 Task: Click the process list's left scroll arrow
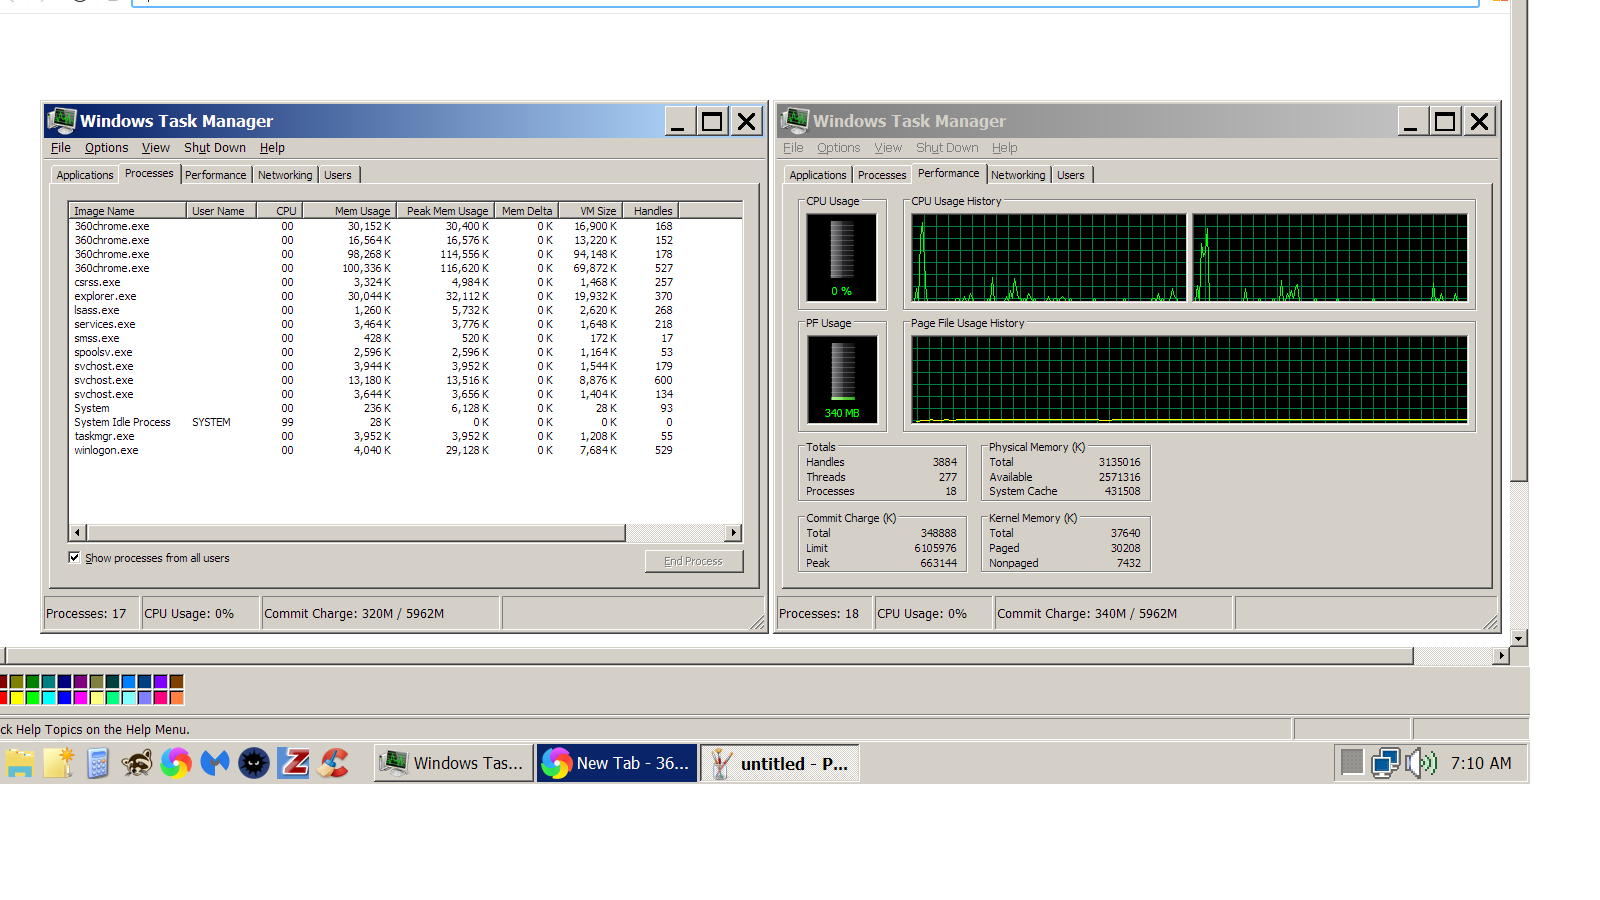pos(78,532)
